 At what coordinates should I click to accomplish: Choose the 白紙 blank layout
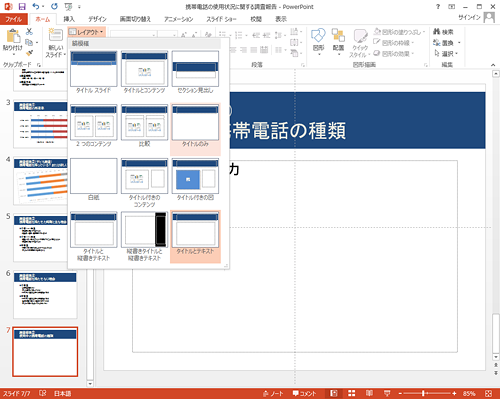94,180
